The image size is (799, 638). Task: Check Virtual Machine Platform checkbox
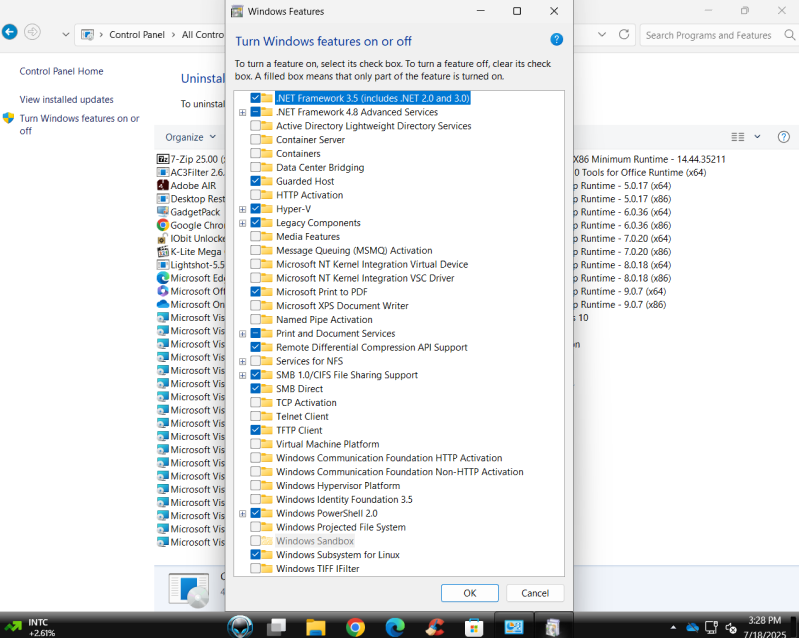tap(255, 443)
